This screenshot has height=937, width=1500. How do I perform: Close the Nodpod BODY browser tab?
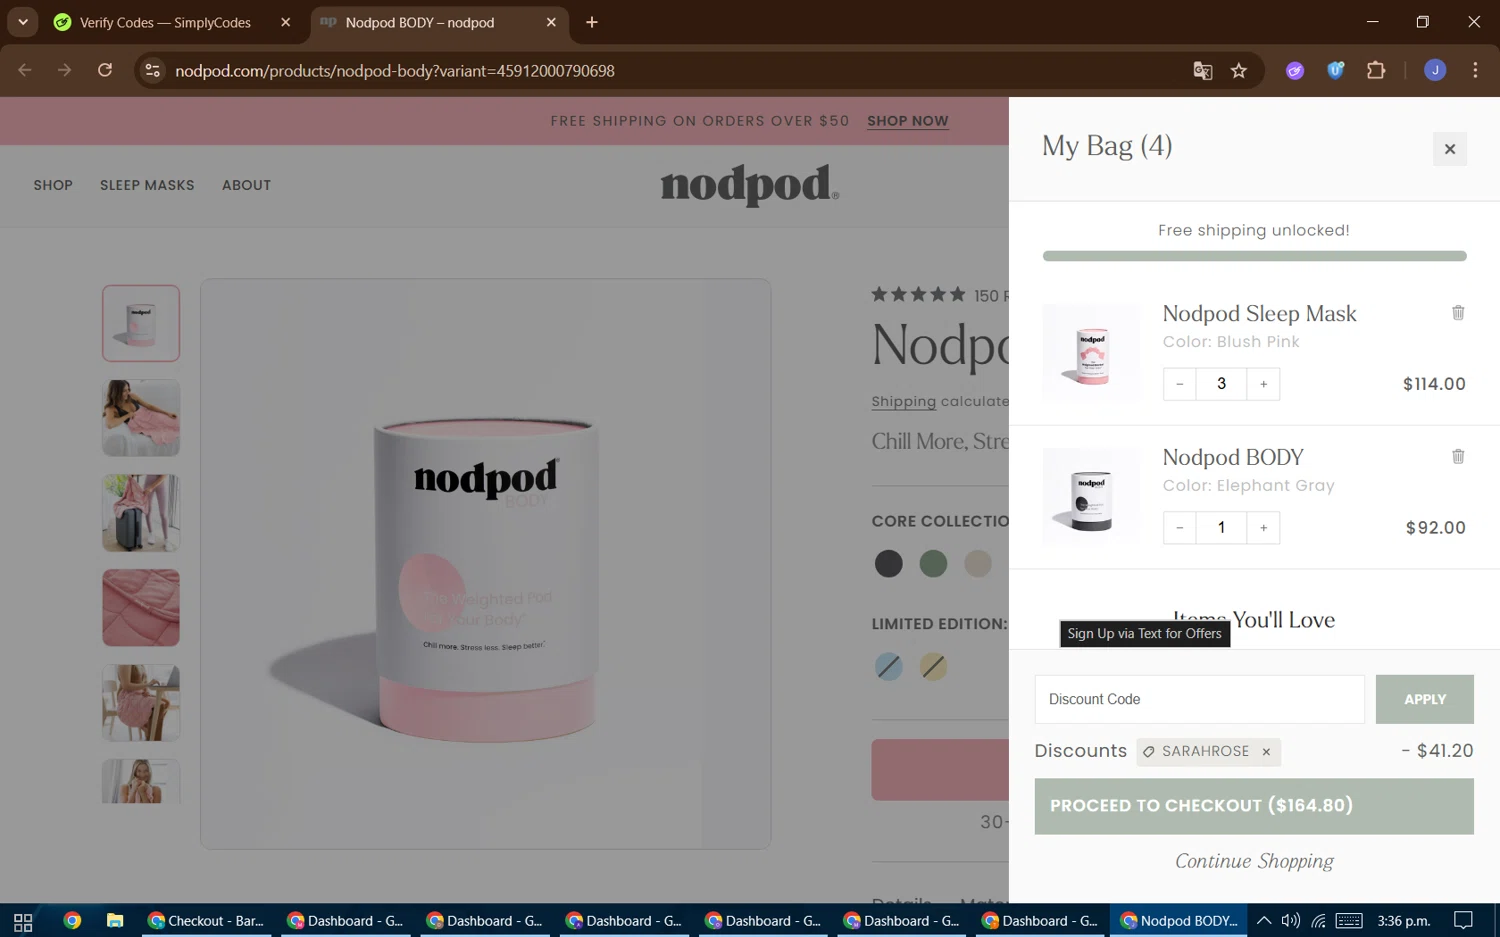coord(551,22)
